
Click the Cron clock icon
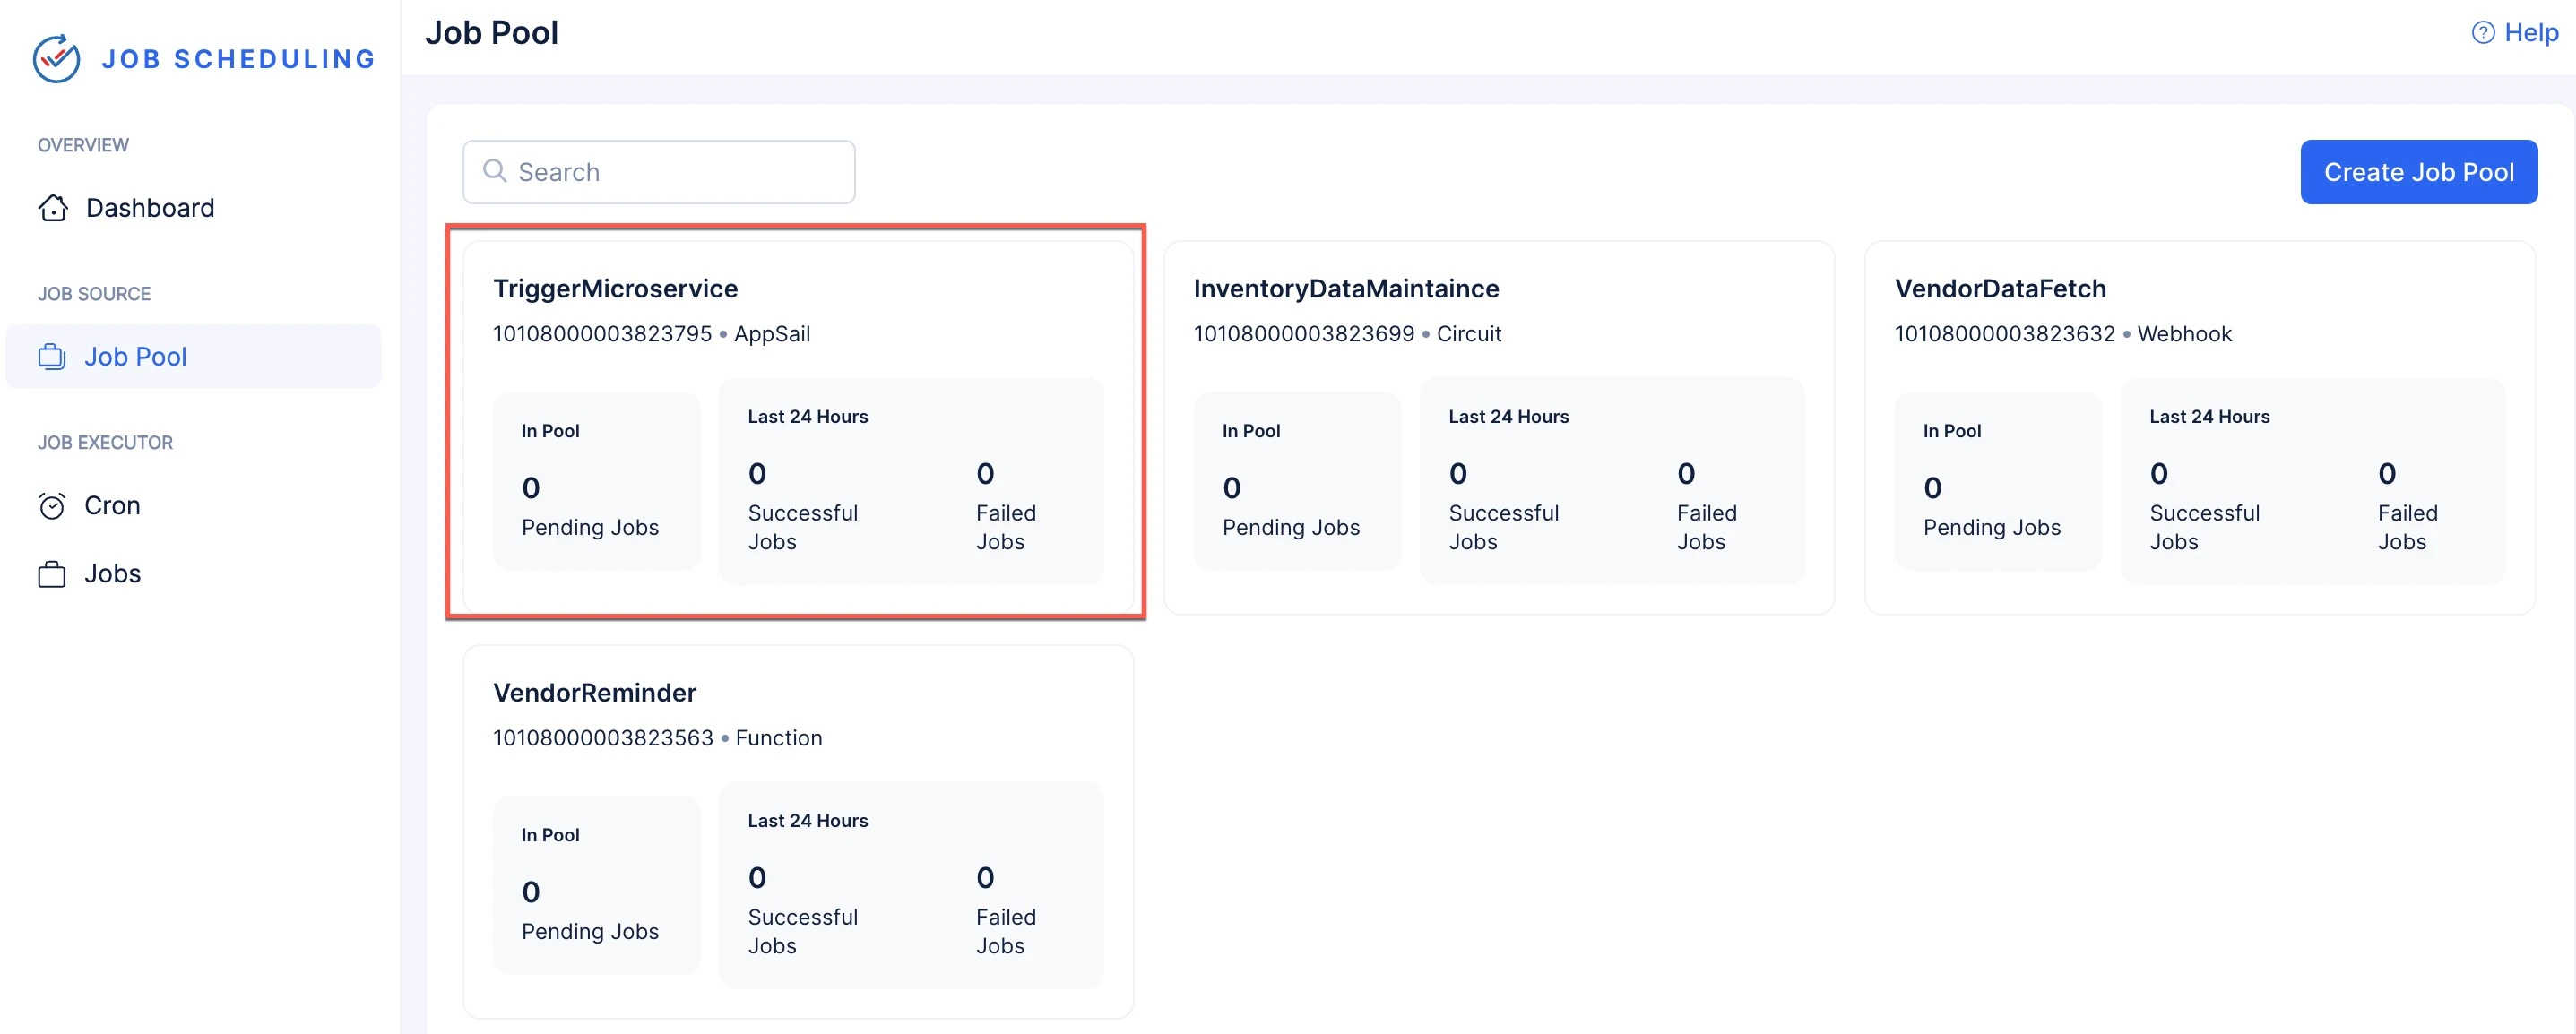pyautogui.click(x=52, y=506)
